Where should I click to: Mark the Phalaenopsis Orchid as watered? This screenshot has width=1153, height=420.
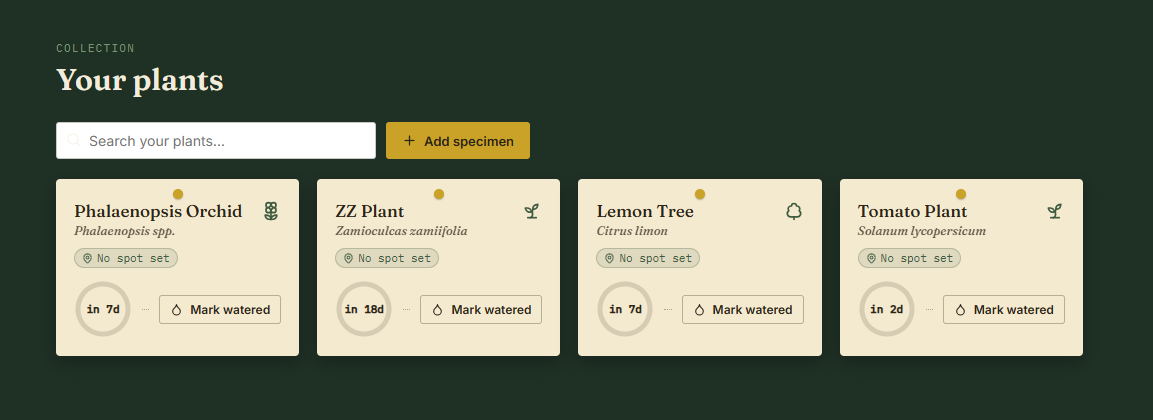tap(220, 310)
